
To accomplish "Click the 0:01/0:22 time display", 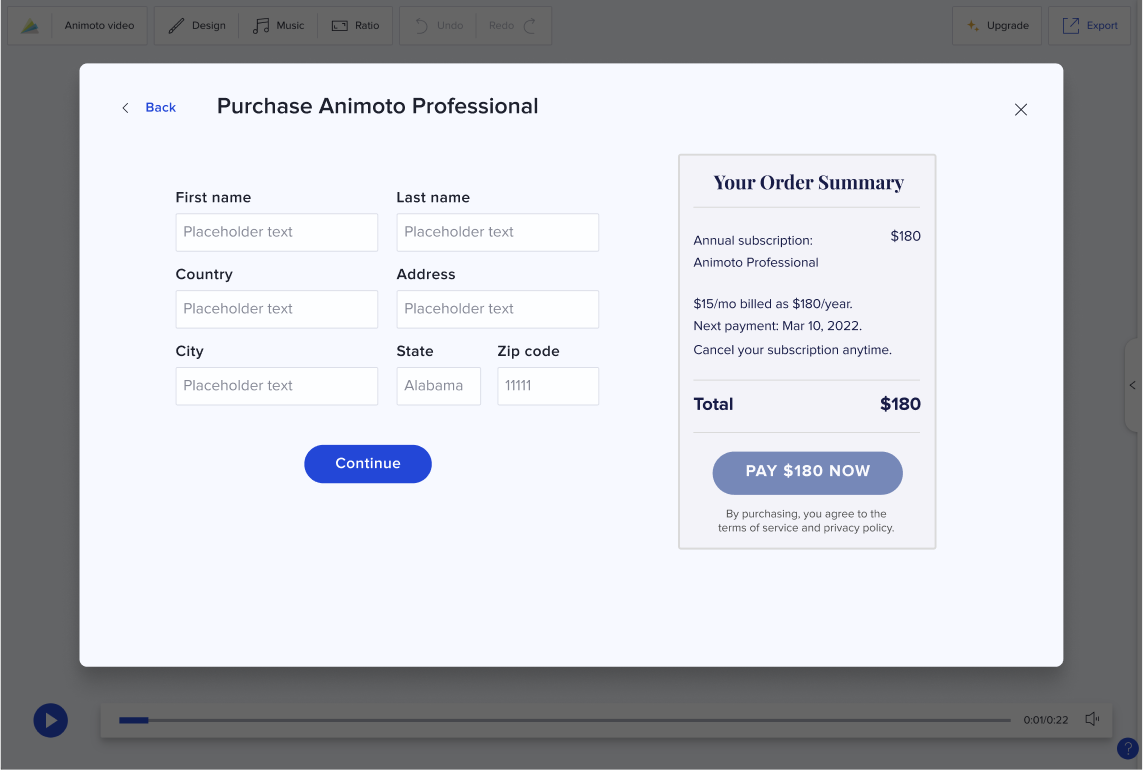I will [x=1045, y=720].
